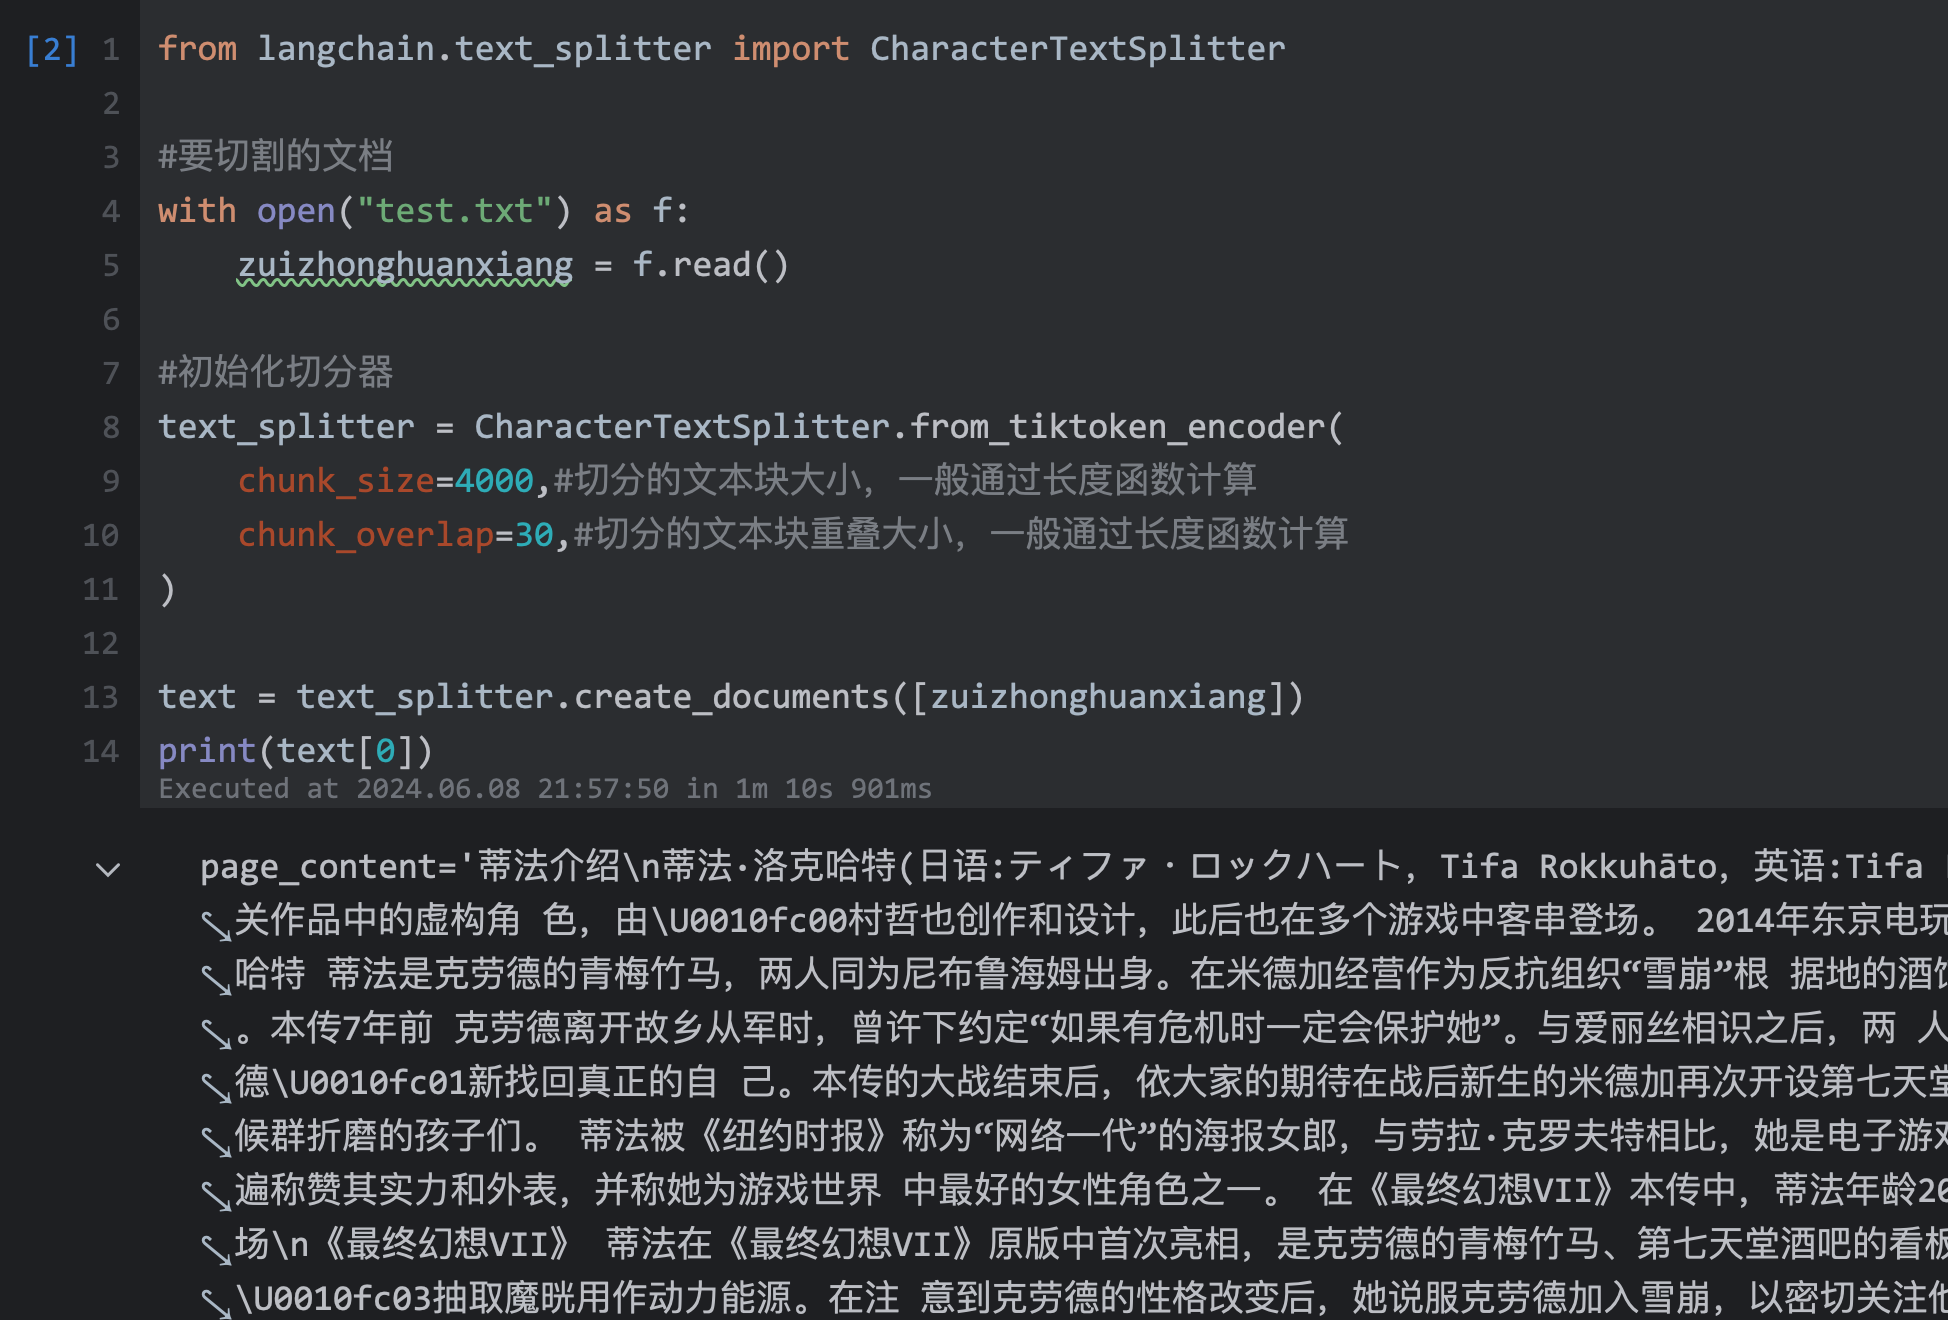Click the Executed at timestamp text
The height and width of the screenshot is (1320, 1948).
545,789
